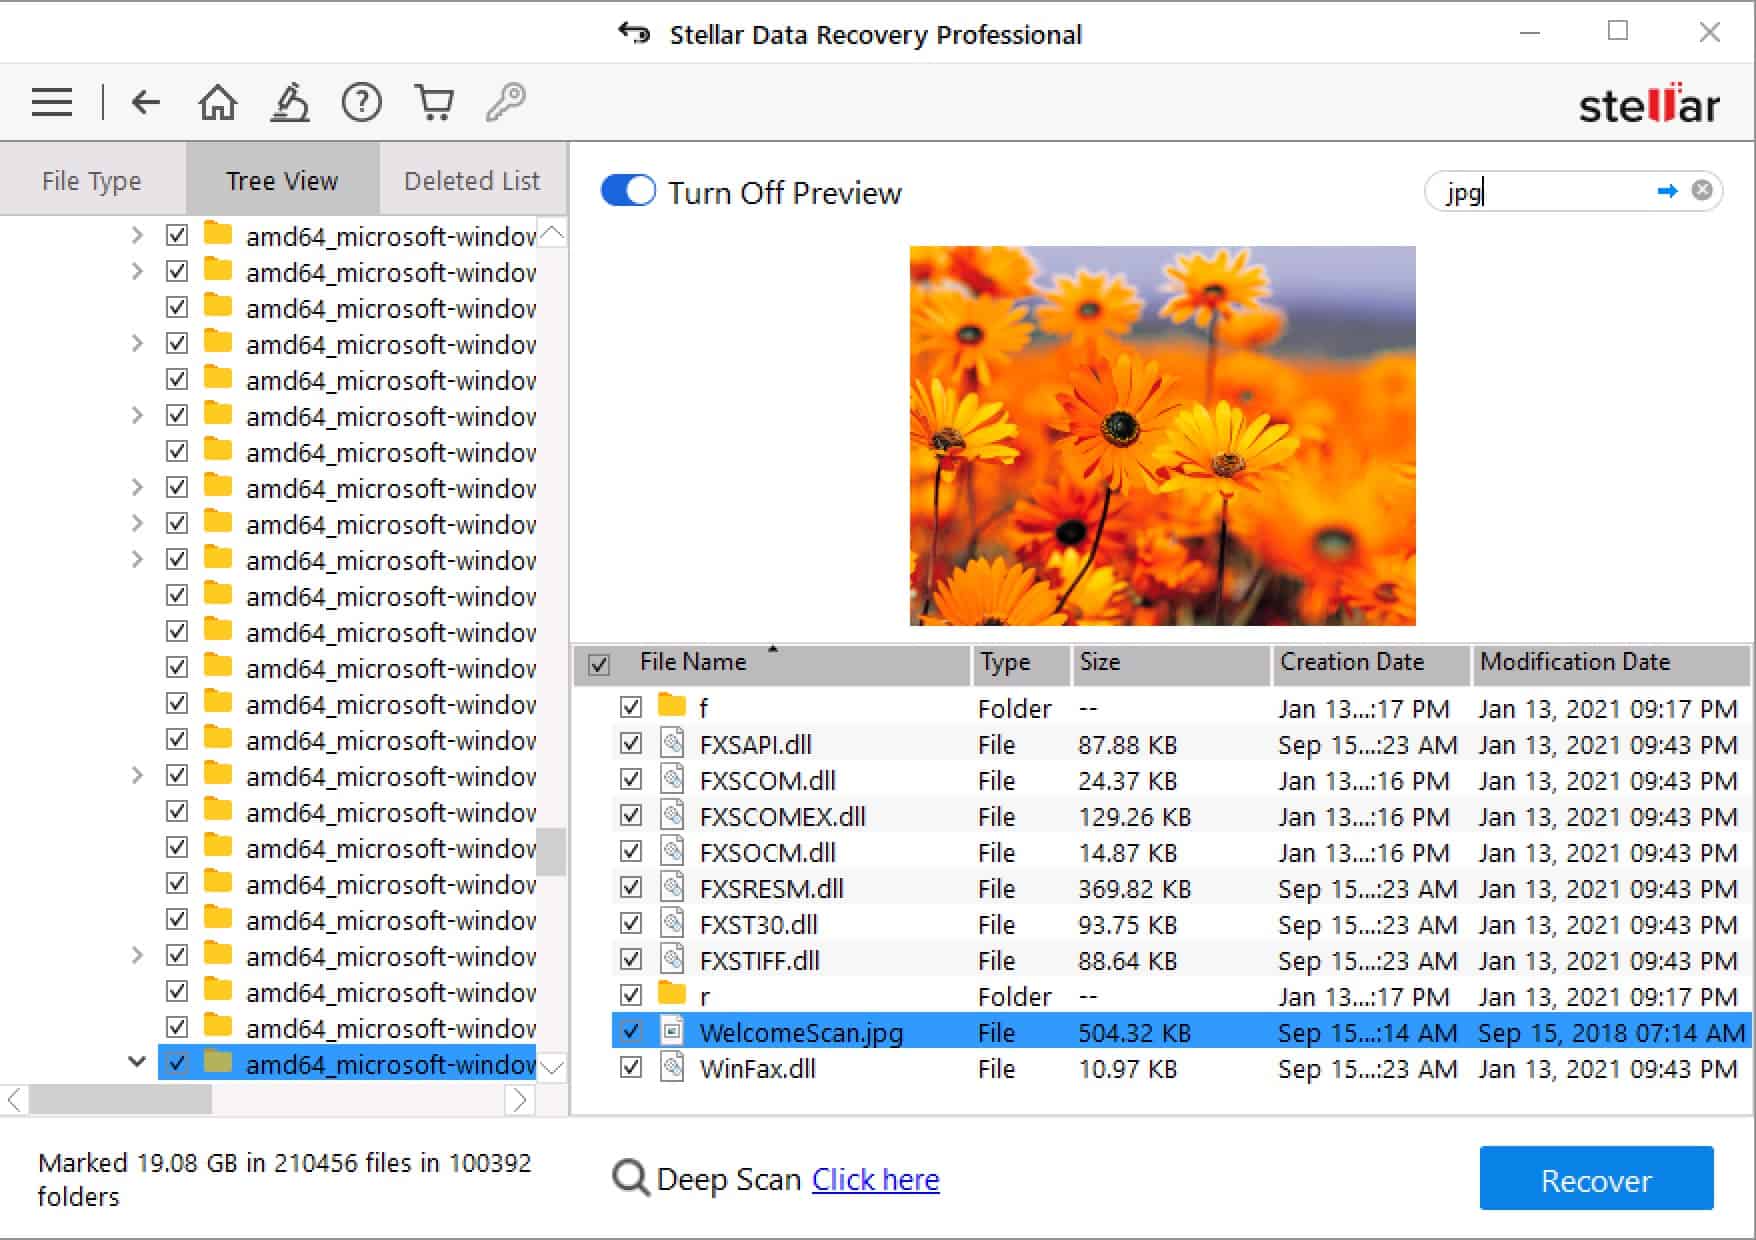Uncheck the FXSAPI.dll file checkbox

coord(631,743)
